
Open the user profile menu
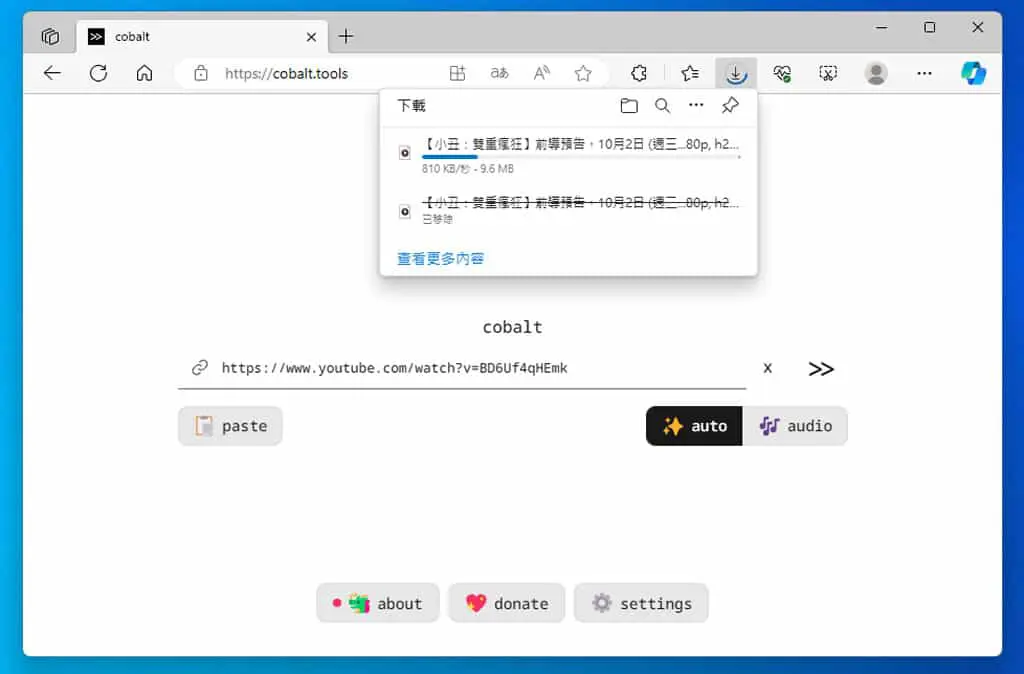[x=876, y=73]
